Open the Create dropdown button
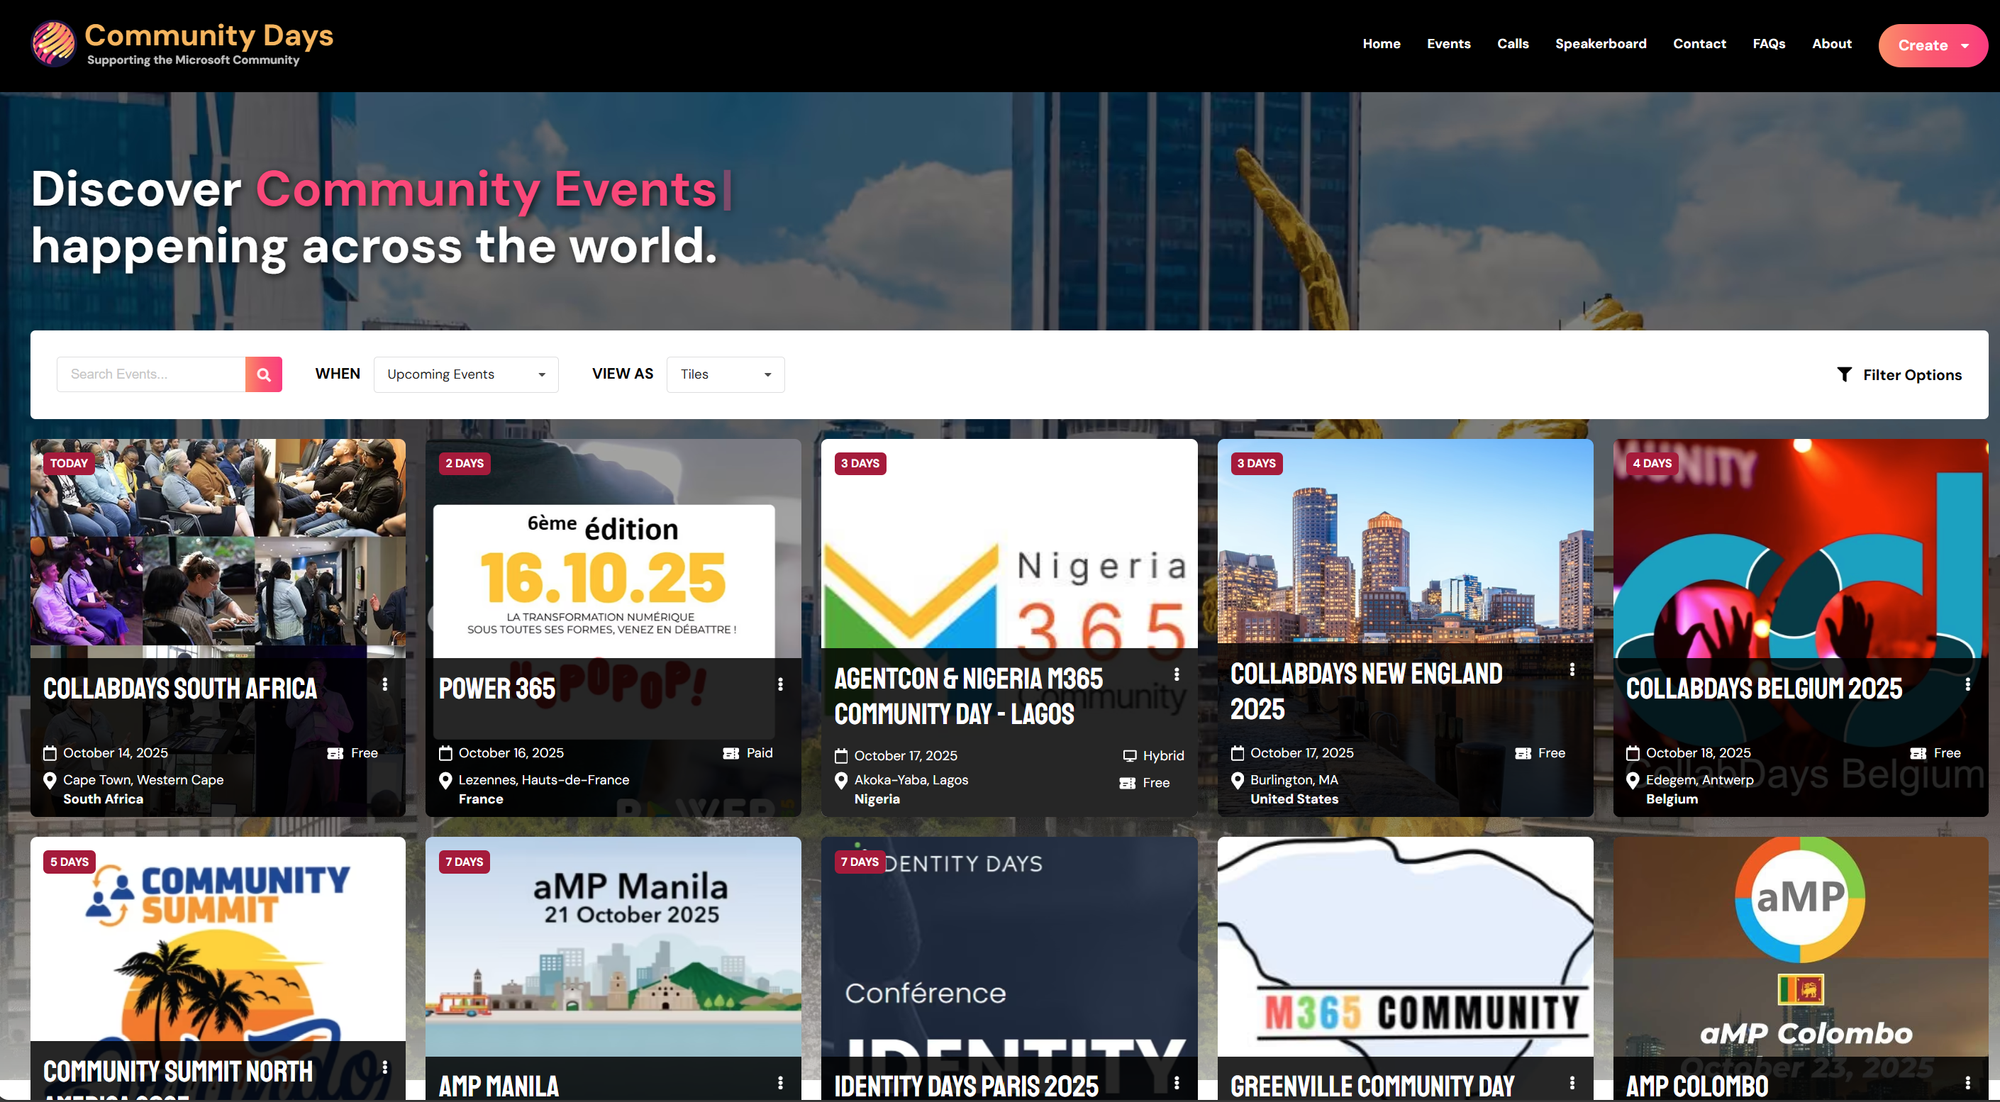The width and height of the screenshot is (2000, 1102). click(x=1932, y=45)
